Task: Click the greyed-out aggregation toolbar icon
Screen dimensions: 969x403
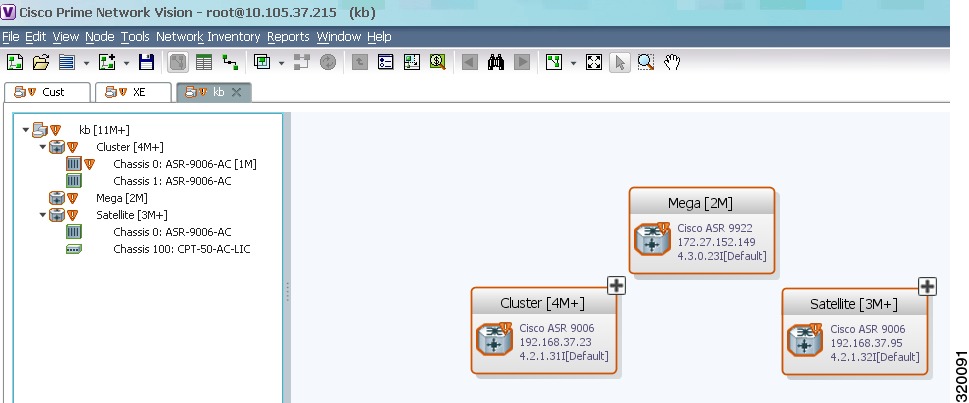Action: pos(302,62)
